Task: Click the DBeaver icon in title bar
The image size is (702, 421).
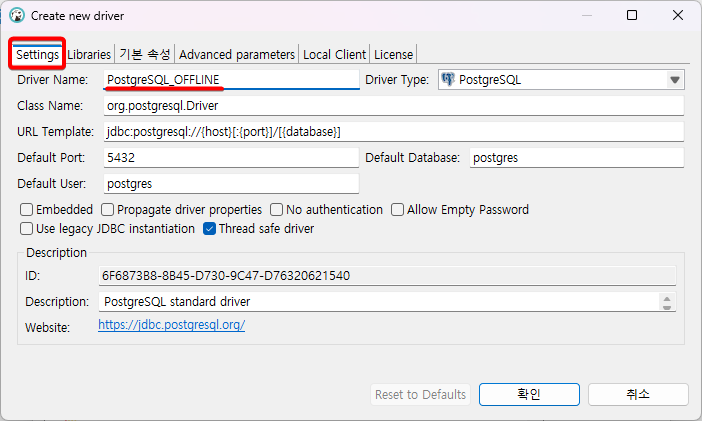Action: [x=17, y=16]
